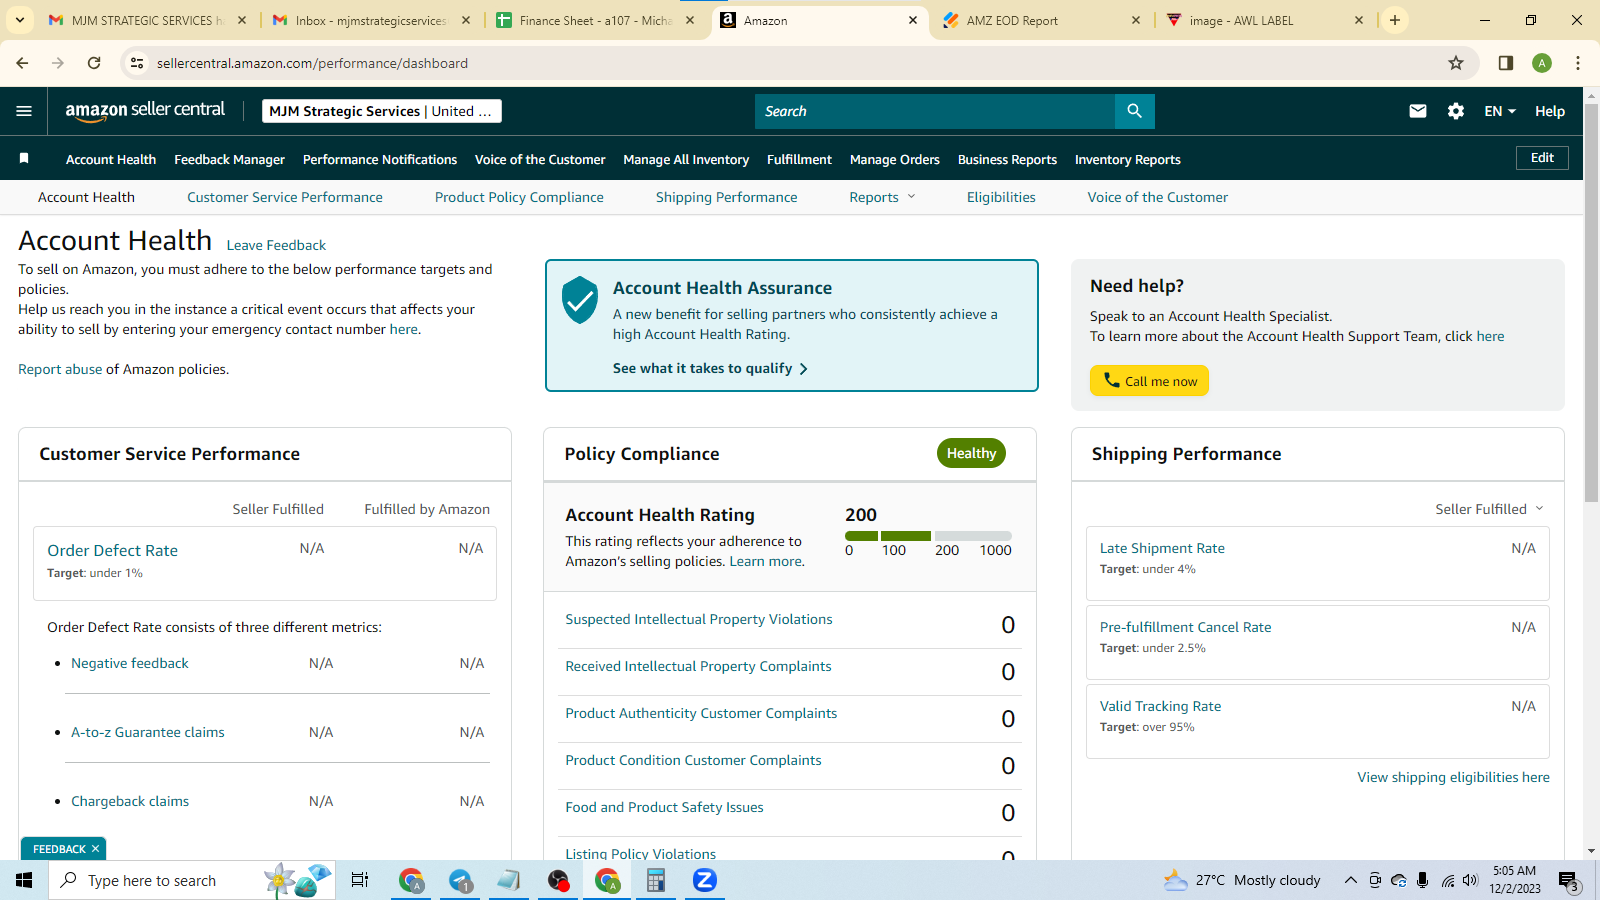Open Telegram from the taskbar
The height and width of the screenshot is (900, 1600).
pos(460,880)
